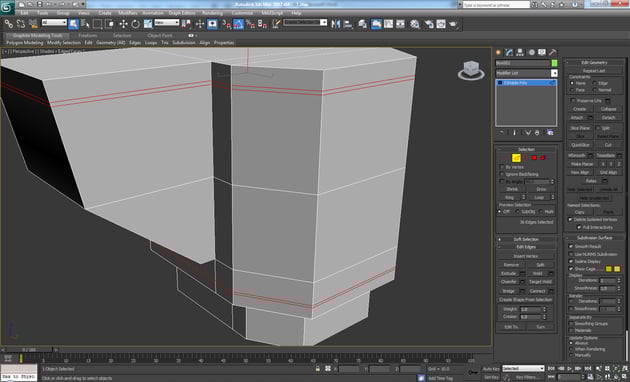Toggle the Isoline Display checkbox
630x382 pixels.
(571, 261)
